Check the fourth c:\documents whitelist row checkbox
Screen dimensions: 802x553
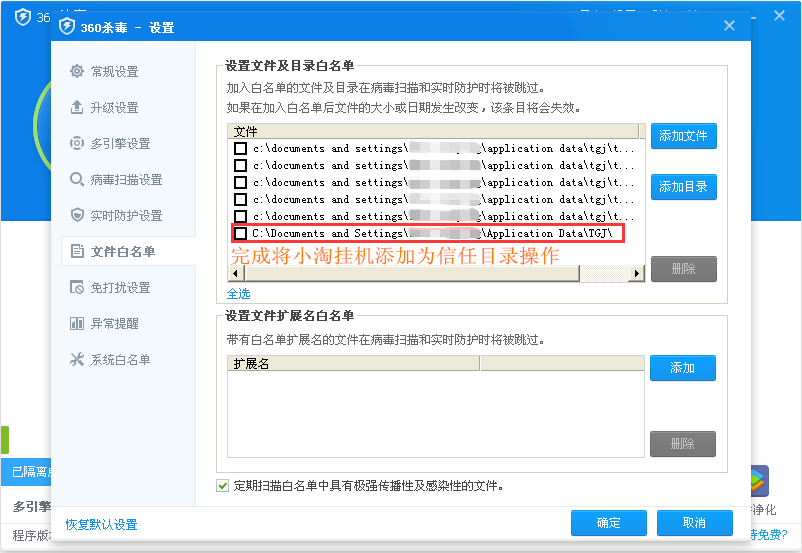tap(240, 199)
